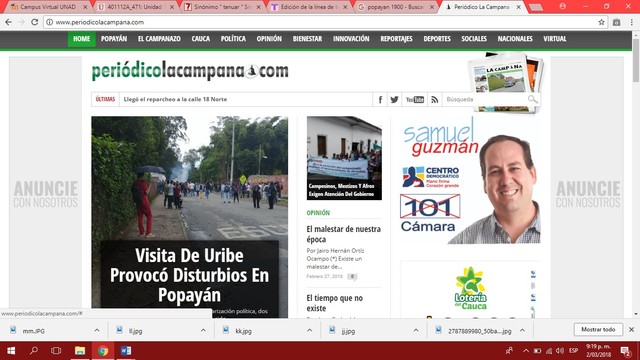Viewport: 640px width, 360px height.
Task: Open article Visita De Uribe Provocó Disturbios
Action: click(x=189, y=275)
